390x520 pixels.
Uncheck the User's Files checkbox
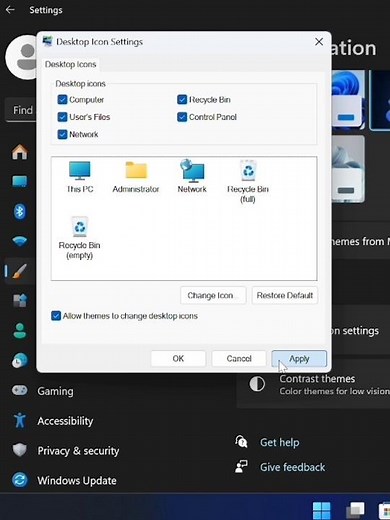(62, 117)
